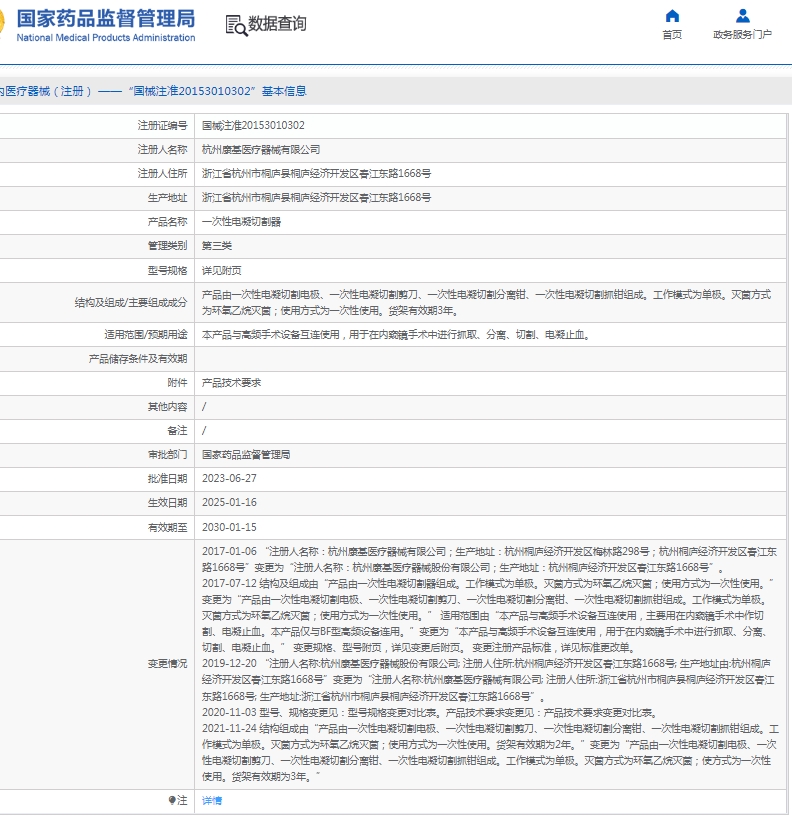Click the 数据查询 search icon
This screenshot has width=792, height=822.
[x=236, y=25]
